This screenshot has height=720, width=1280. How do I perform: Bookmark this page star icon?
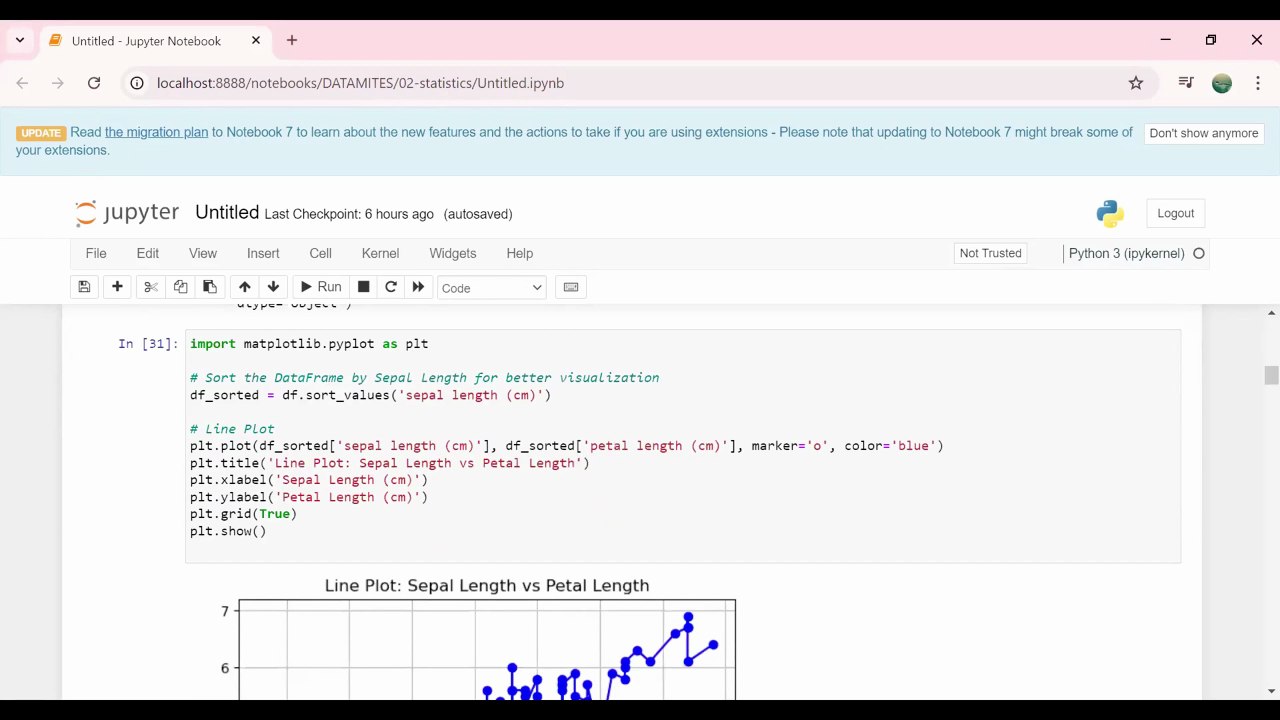1136,83
